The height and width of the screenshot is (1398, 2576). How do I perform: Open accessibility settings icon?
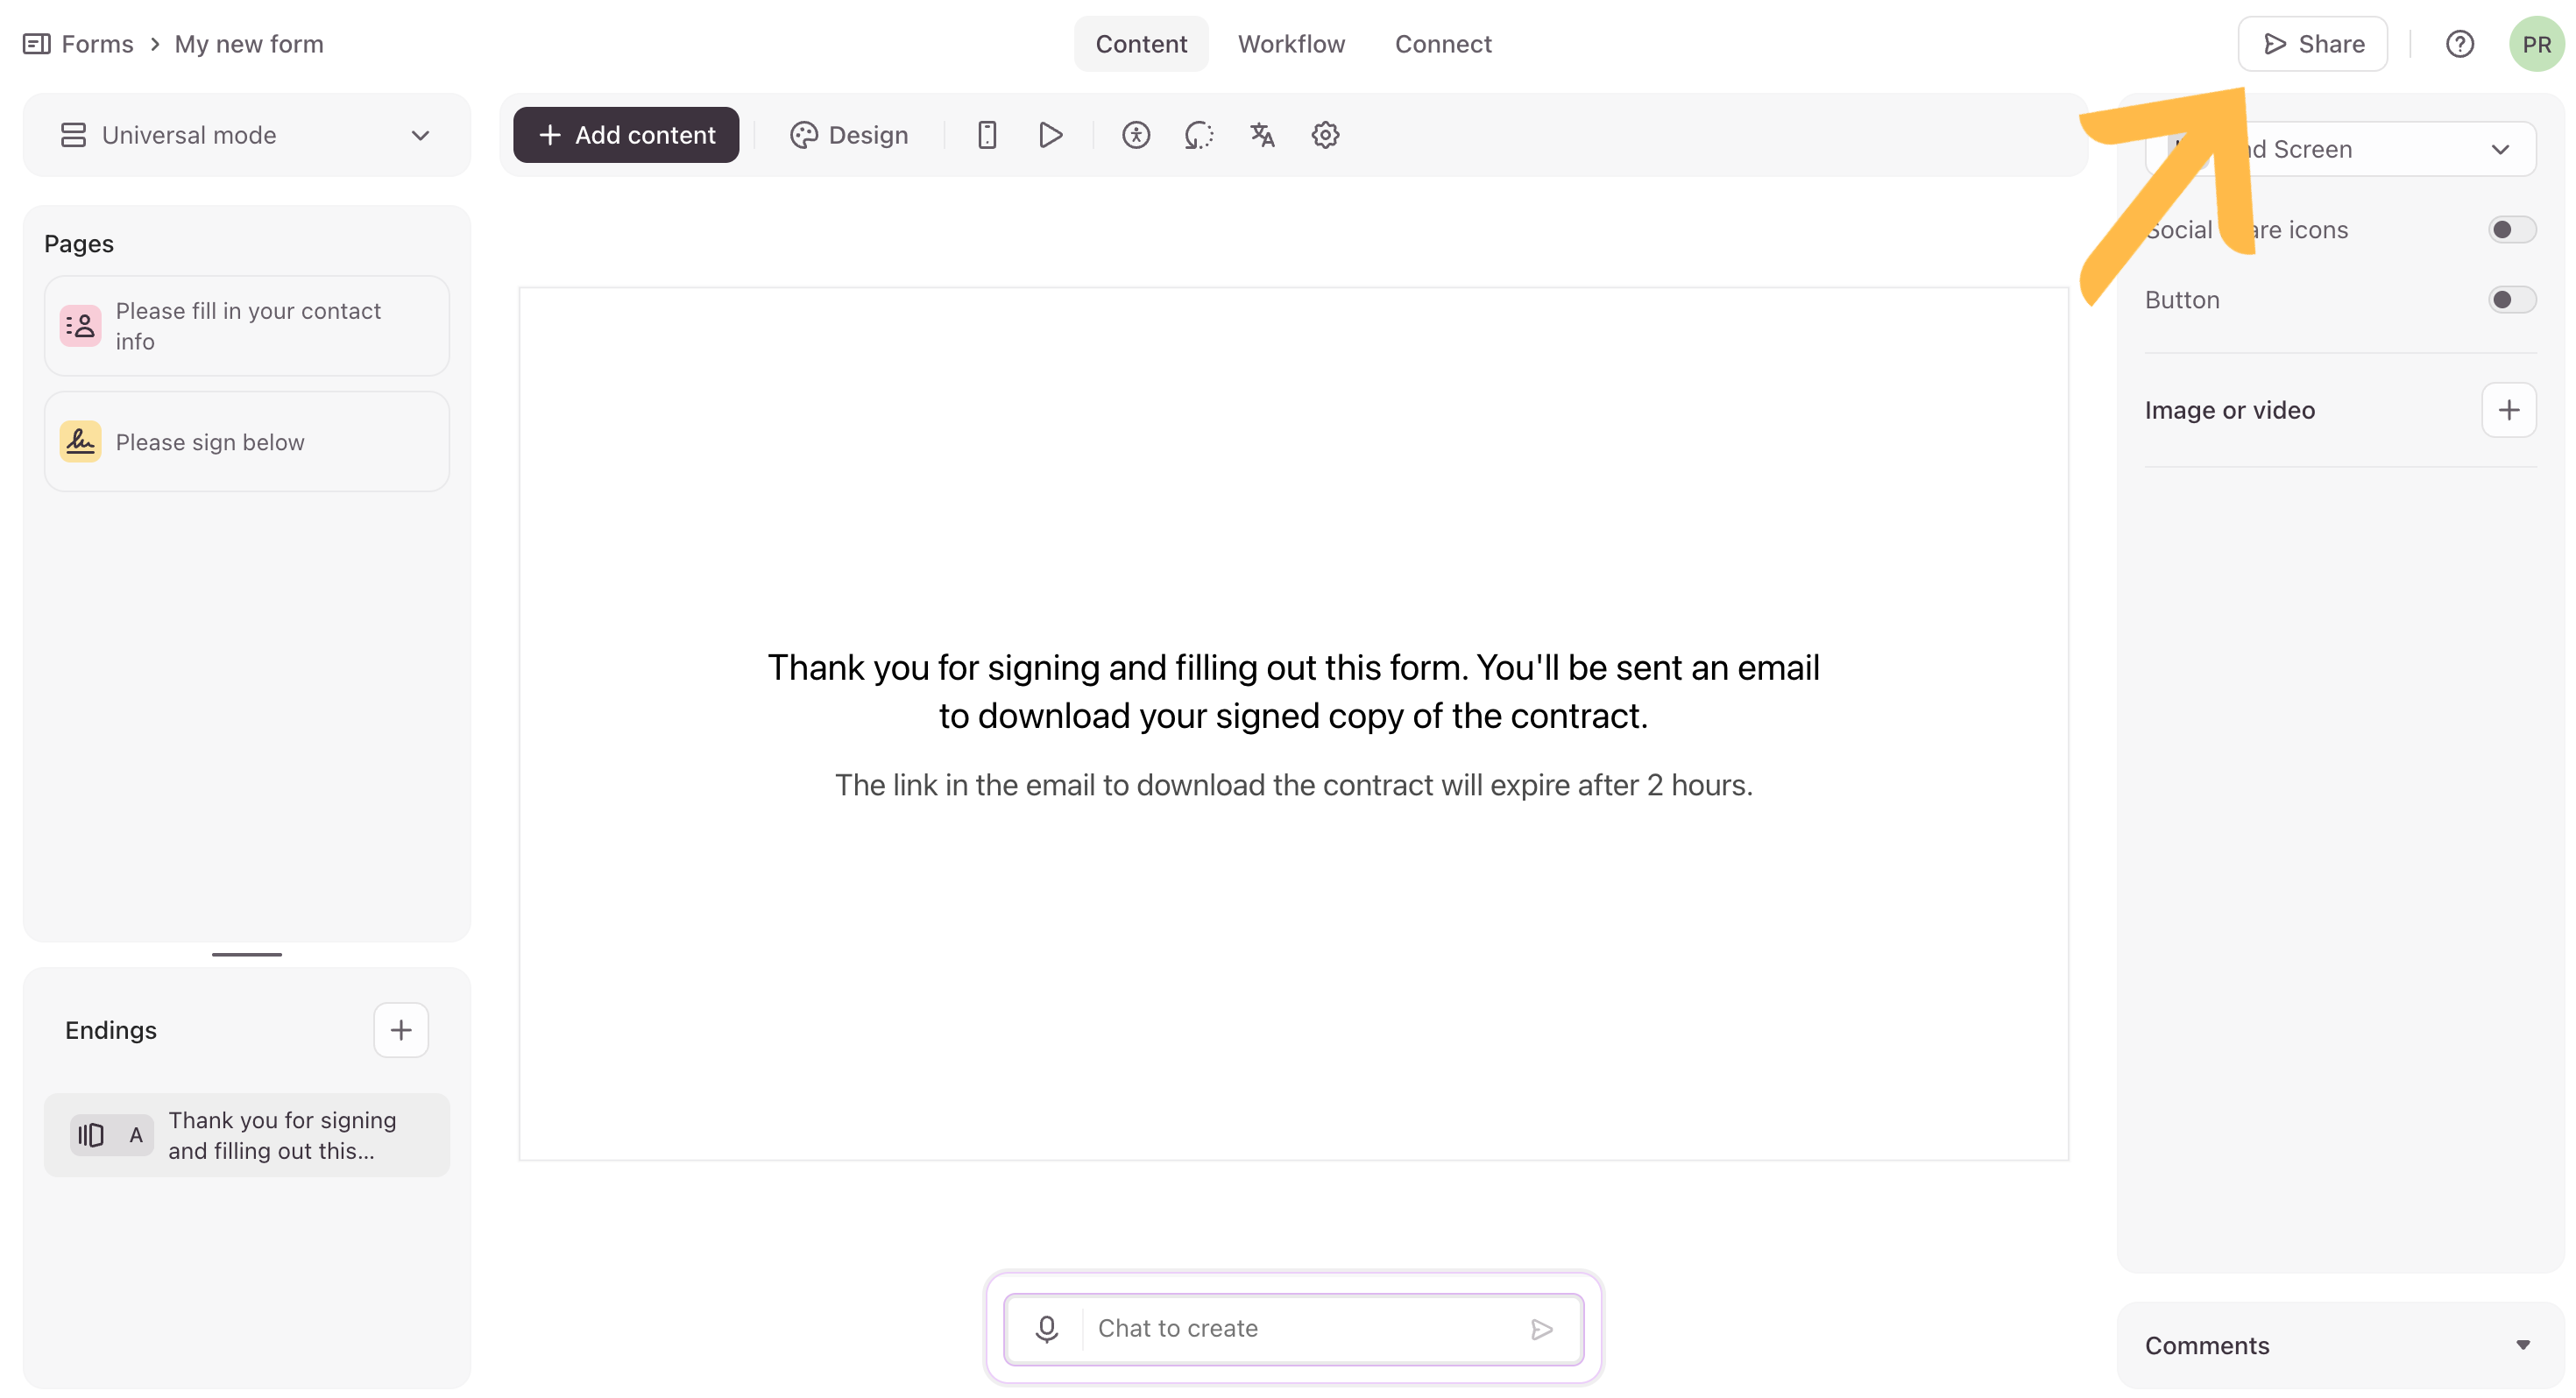tap(1135, 135)
